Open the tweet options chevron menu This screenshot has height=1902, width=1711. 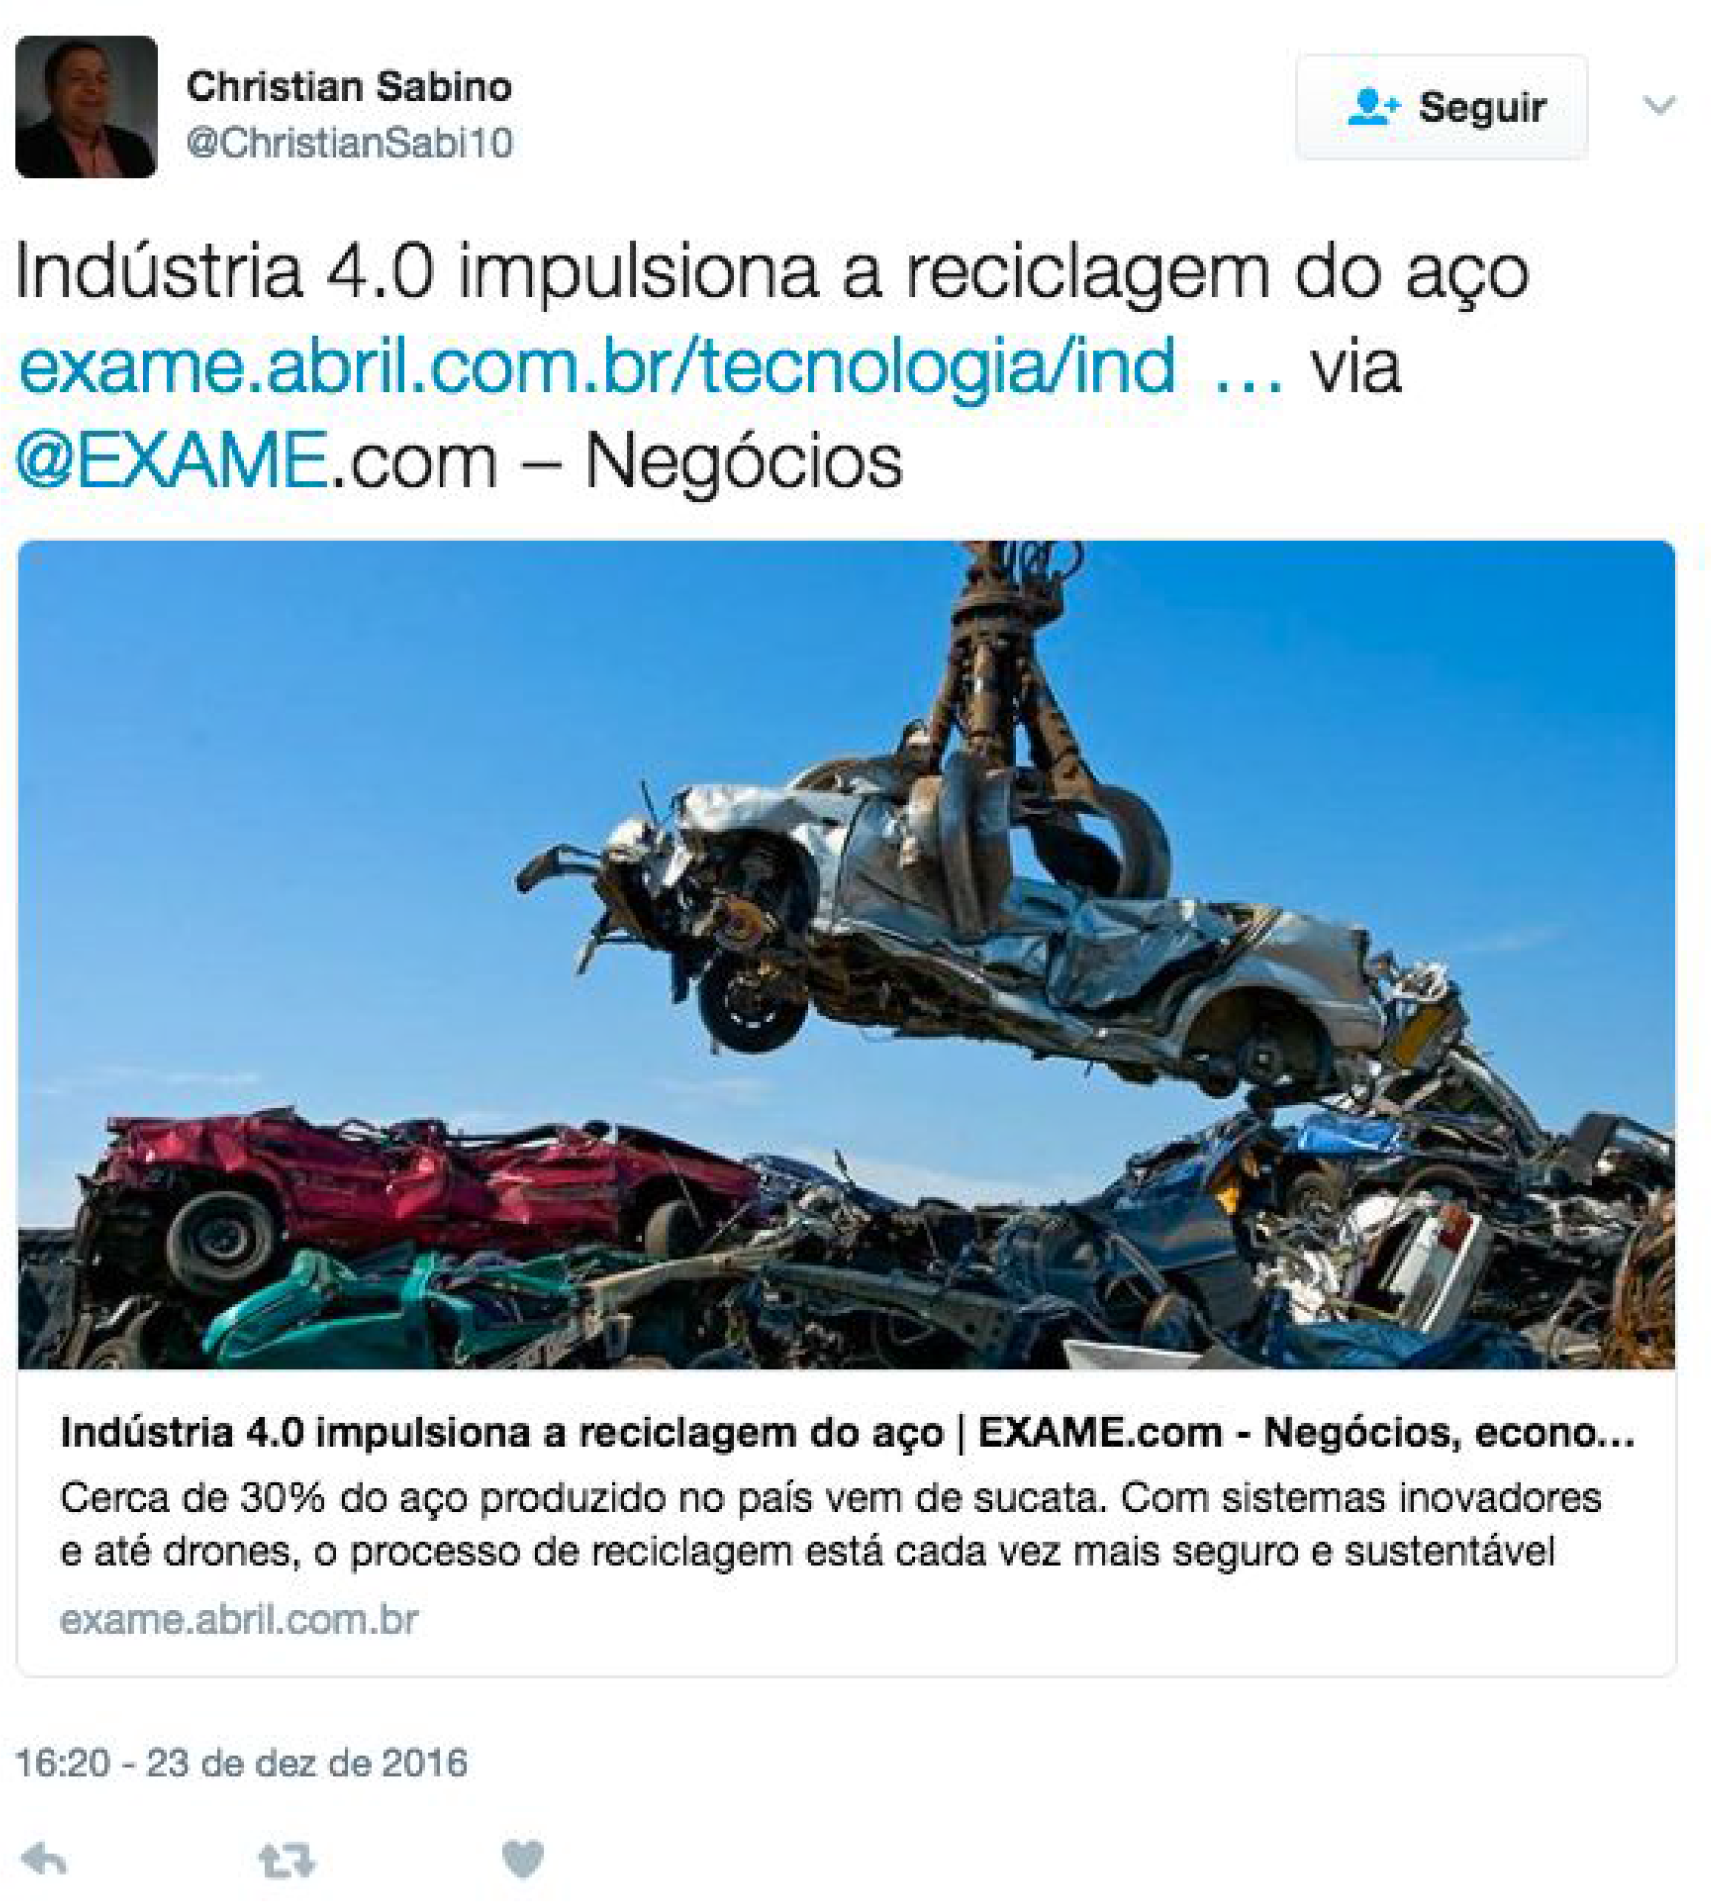[x=1659, y=105]
